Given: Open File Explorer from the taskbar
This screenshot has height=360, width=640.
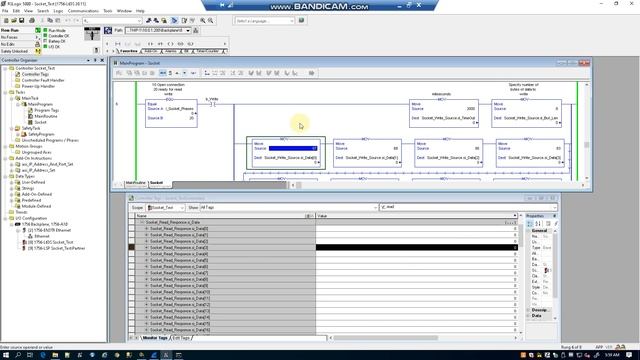Looking at the screenshot, I should 55,355.
